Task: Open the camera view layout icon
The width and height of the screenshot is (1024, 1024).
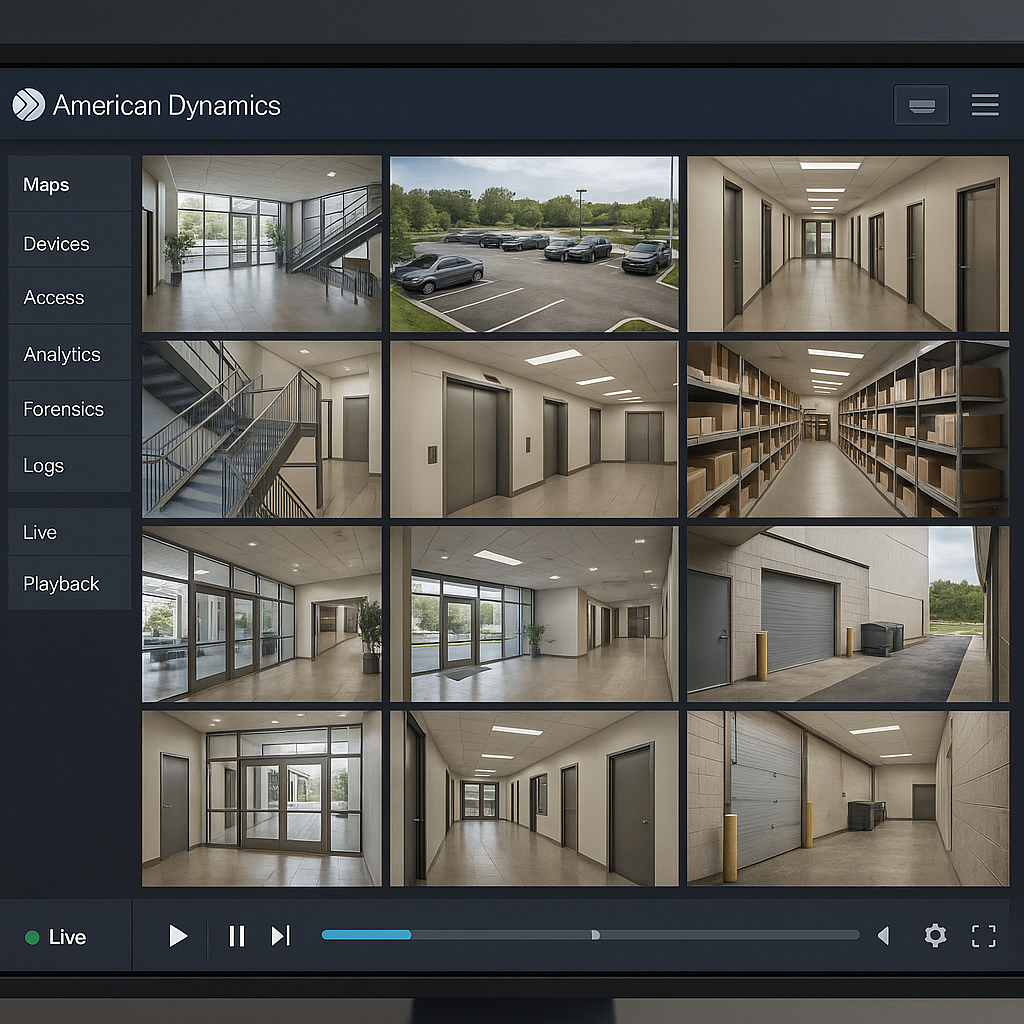Action: pyautogui.click(x=920, y=104)
